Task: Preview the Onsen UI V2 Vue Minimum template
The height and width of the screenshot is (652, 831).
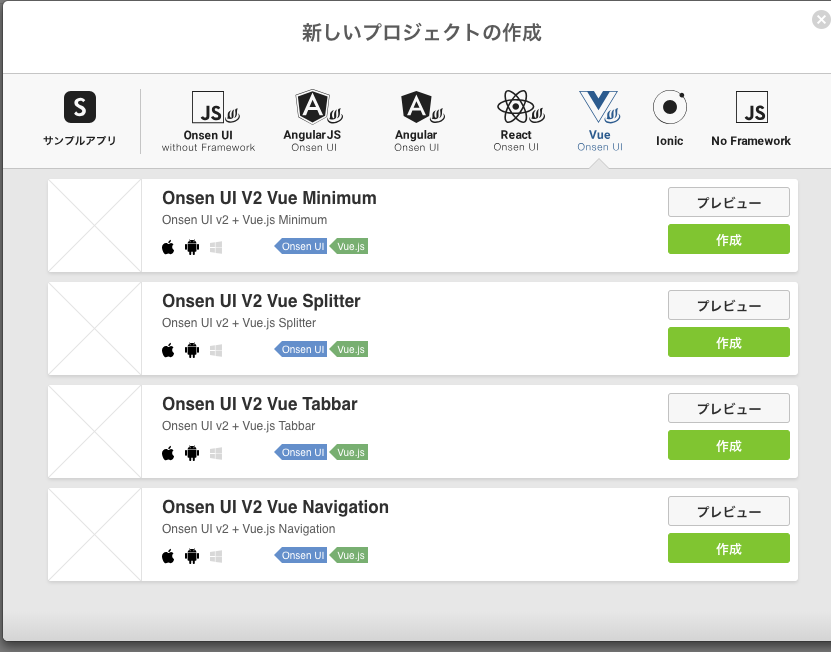Action: point(729,202)
